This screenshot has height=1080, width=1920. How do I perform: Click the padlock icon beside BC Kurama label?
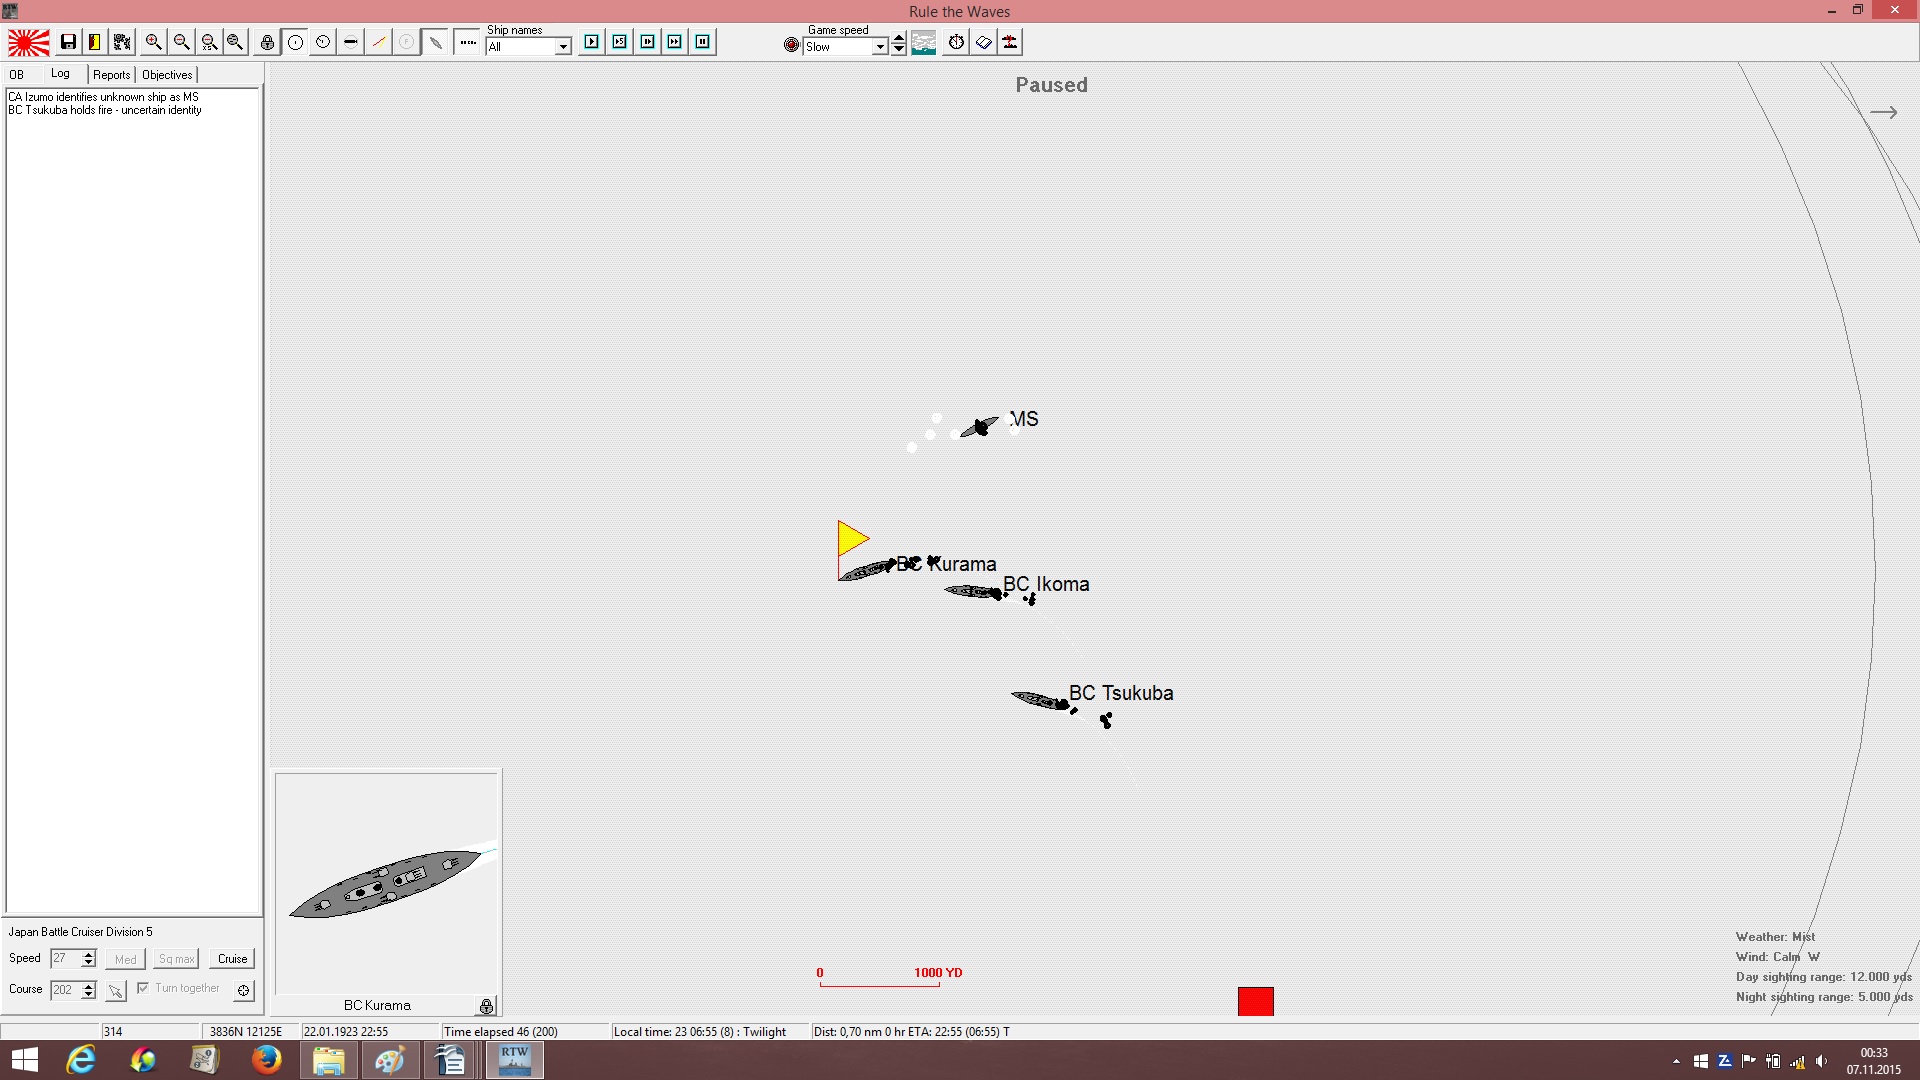tap(486, 1006)
